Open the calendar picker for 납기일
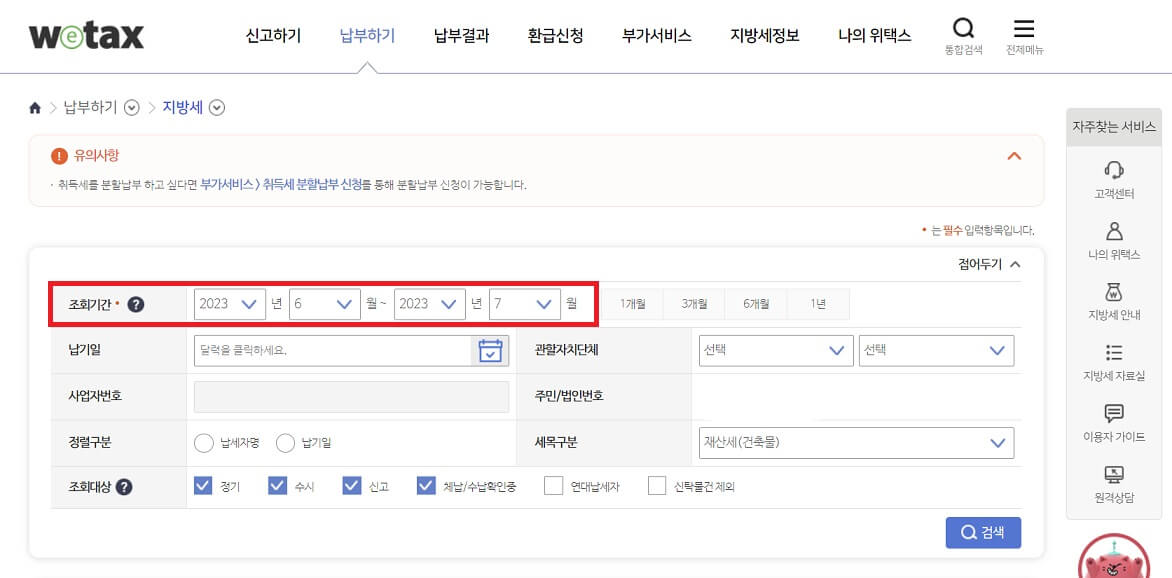Viewport: 1172px width, 578px height. pos(489,350)
